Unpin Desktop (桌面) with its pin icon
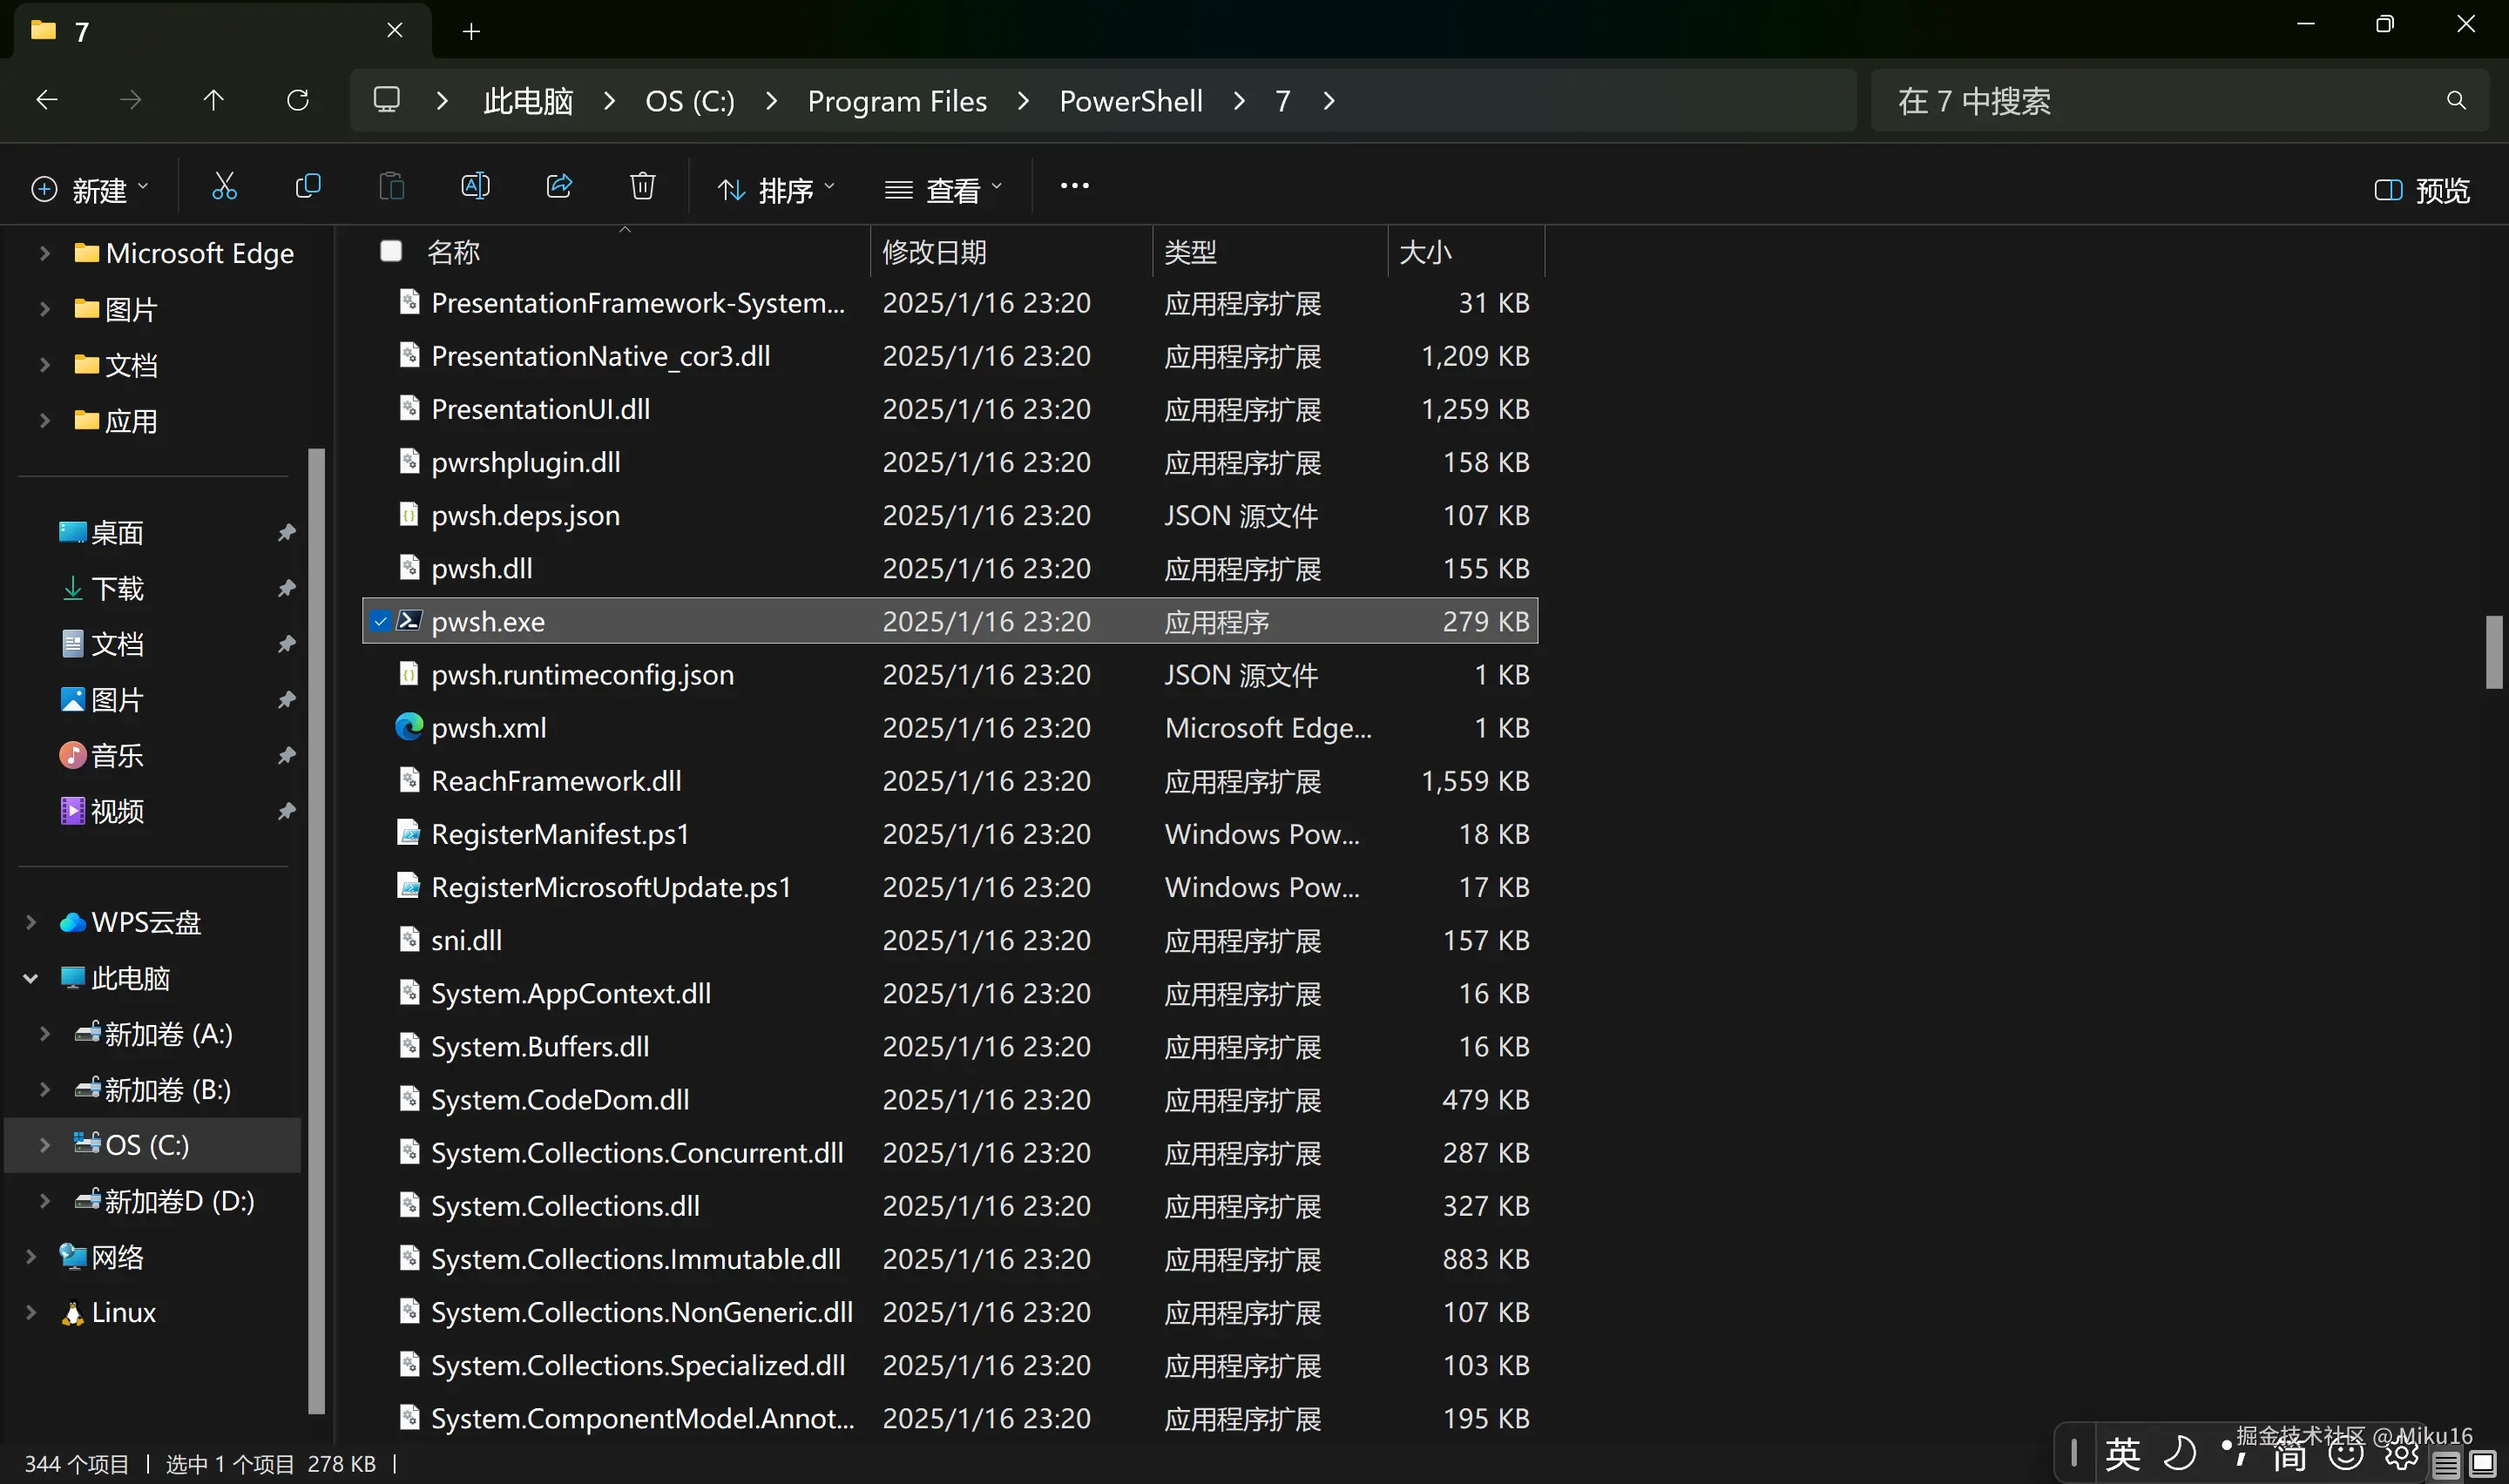Viewport: 2509px width, 1484px height. coord(287,533)
